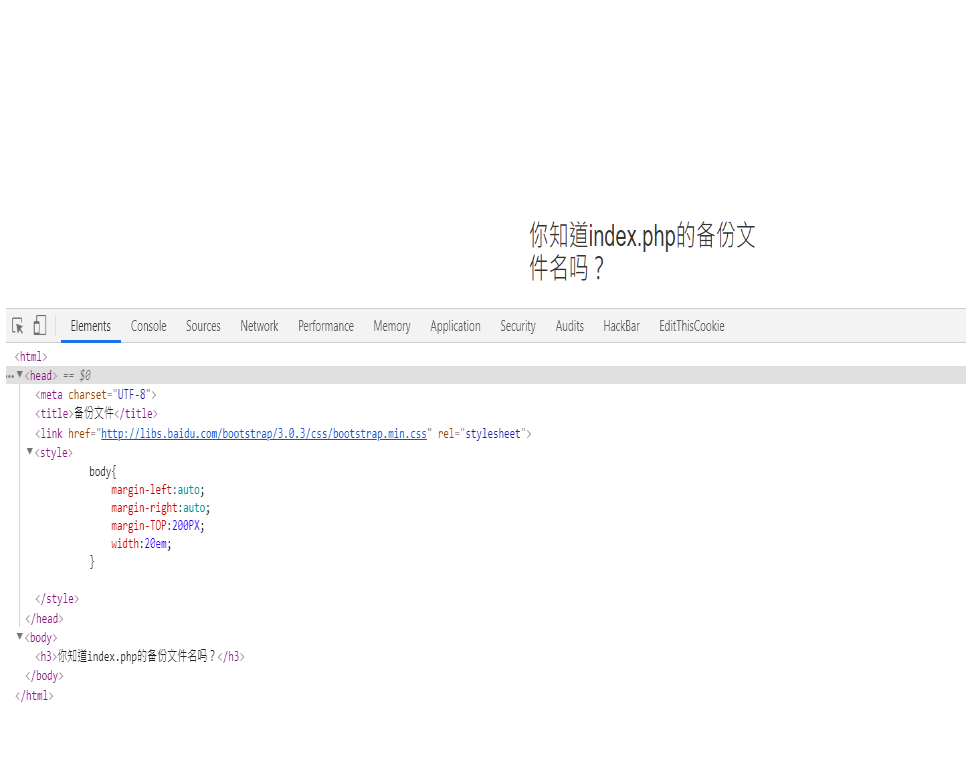This screenshot has width=968, height=757.
Task: Switch to the Network tab
Action: tap(259, 326)
